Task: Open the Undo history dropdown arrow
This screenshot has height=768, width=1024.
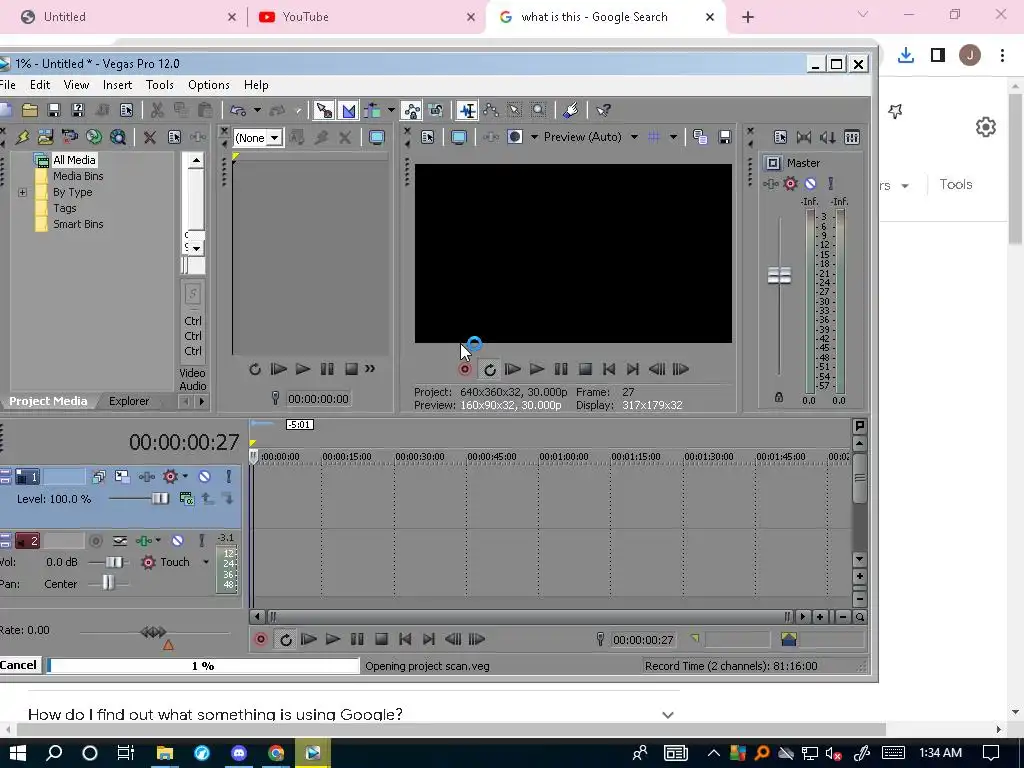Action: tap(257, 110)
